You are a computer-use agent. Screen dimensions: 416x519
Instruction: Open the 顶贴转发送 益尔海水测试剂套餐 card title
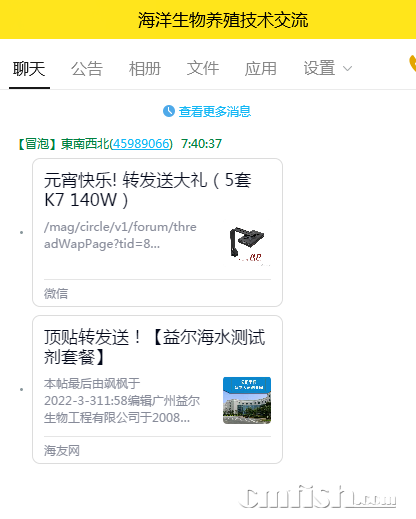tap(154, 347)
